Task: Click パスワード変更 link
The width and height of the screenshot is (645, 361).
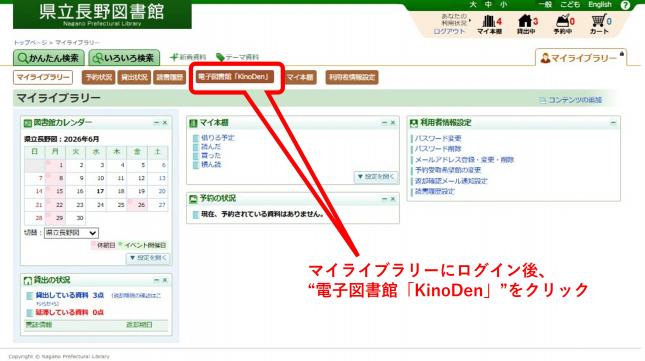Action: [x=438, y=139]
